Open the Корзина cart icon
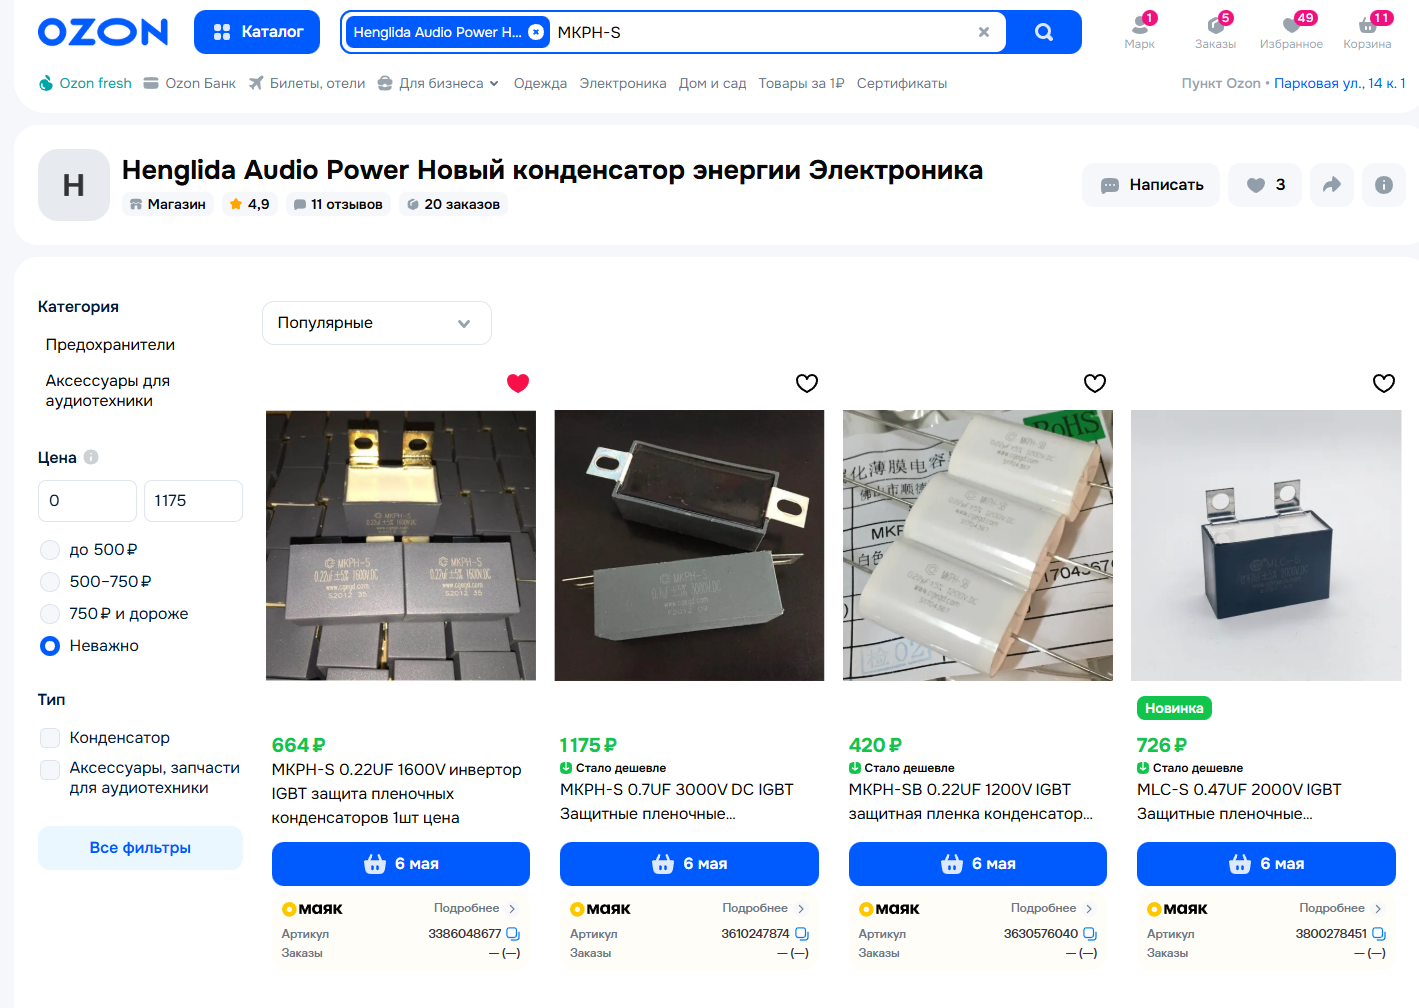The image size is (1419, 1008). coord(1367,31)
